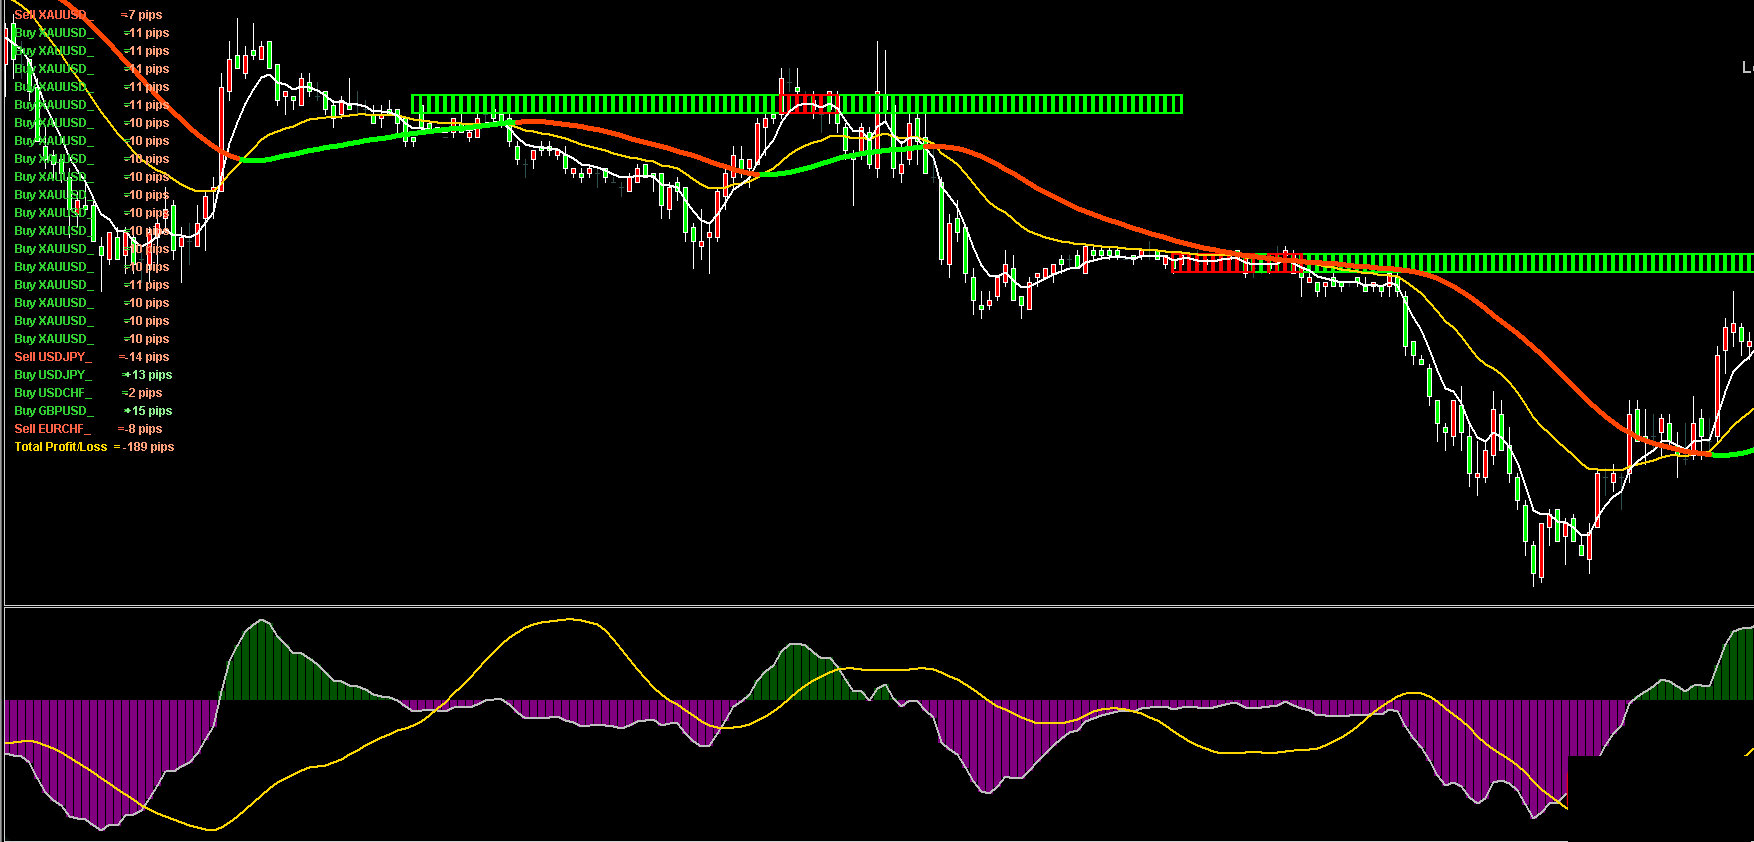Viewport: 1754px width, 842px height.
Task: Click the Total Profit/Loss label
Action: (61, 447)
